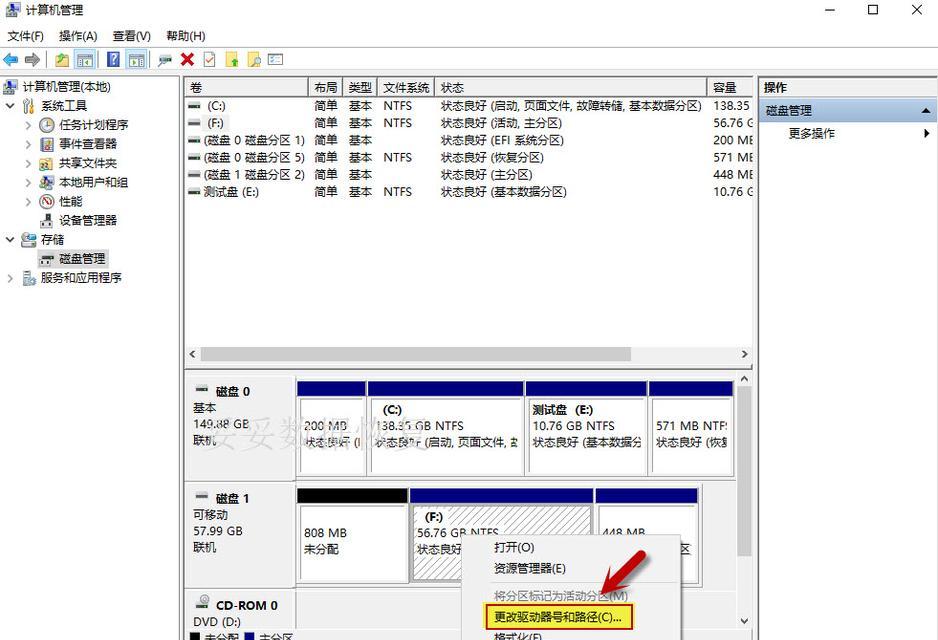Select 磁盘 0 磁盘分区 5 volume row

point(469,158)
